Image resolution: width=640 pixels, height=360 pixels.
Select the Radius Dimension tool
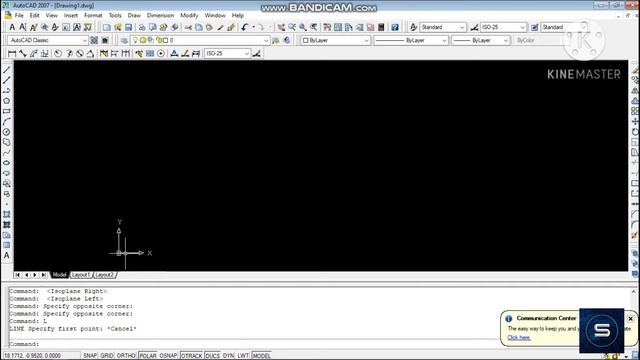tap(58, 53)
